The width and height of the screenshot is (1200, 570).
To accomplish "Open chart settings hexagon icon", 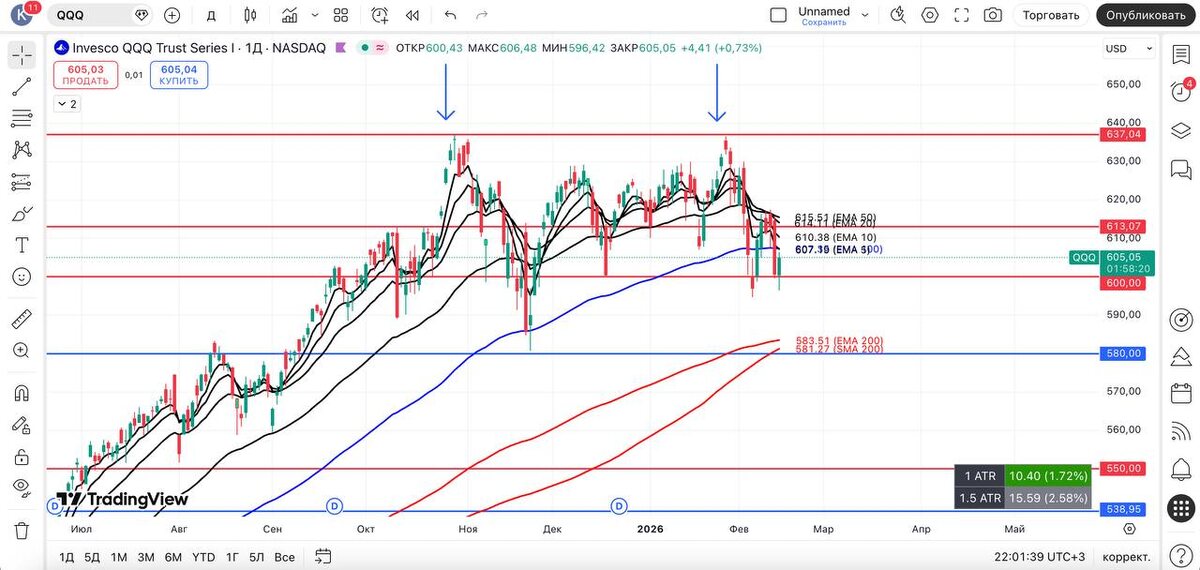I will pos(930,15).
